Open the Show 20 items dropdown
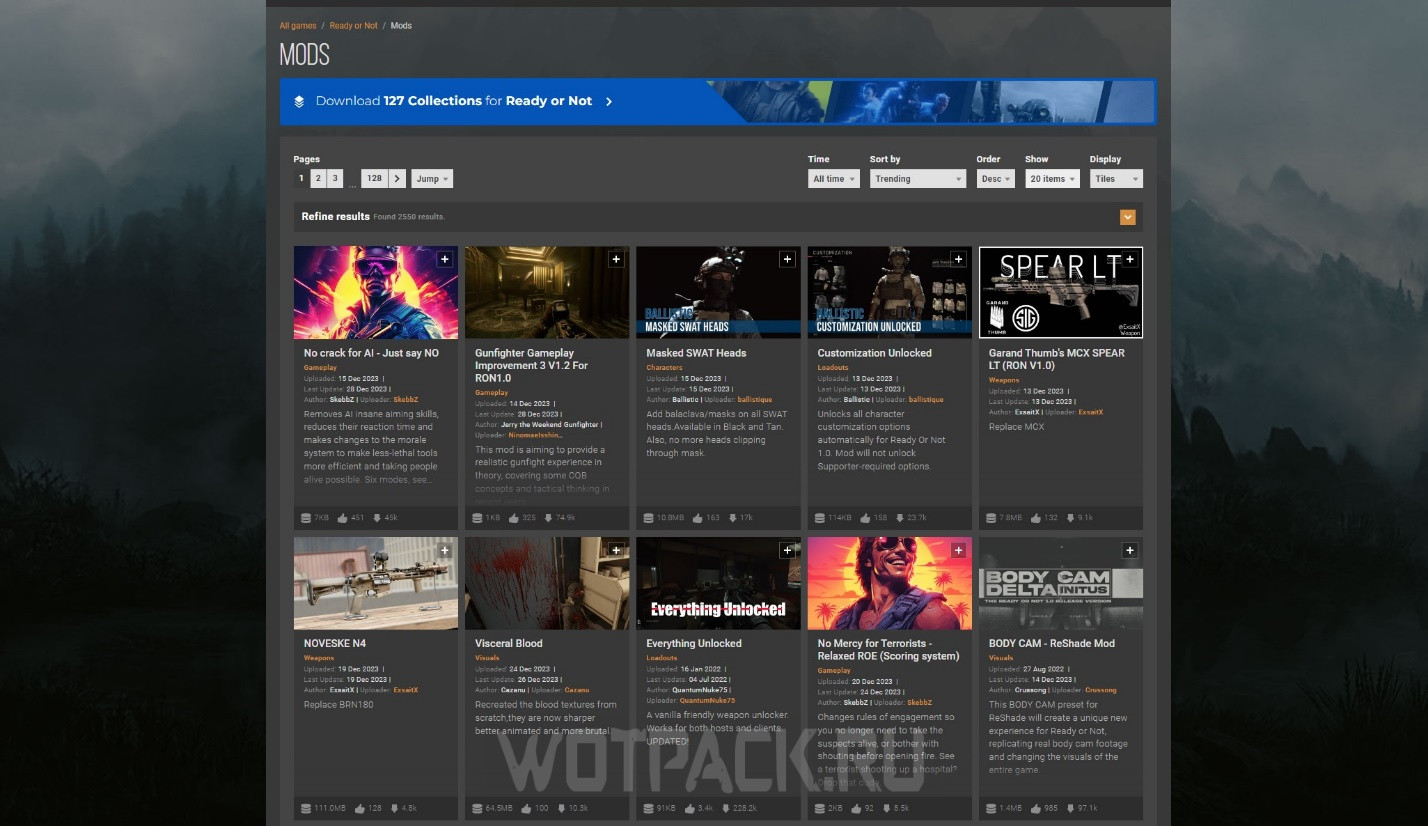 coord(1053,179)
